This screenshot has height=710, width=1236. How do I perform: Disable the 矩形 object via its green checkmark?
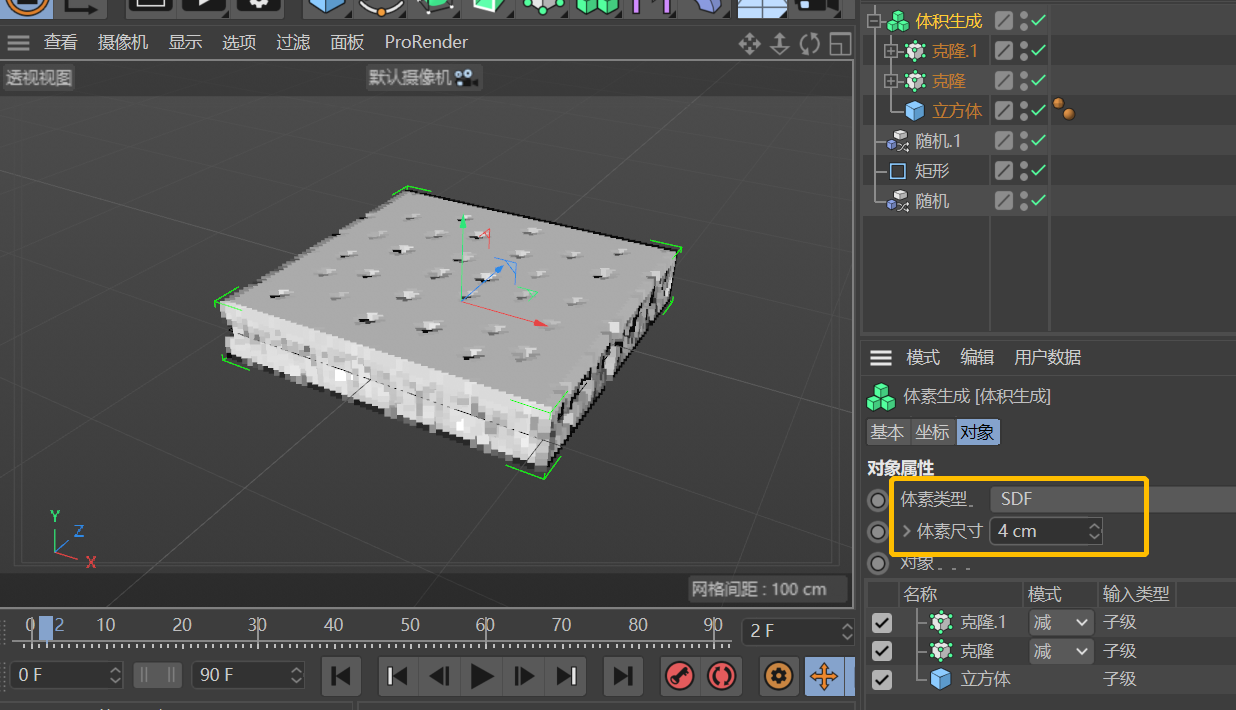click(1039, 171)
